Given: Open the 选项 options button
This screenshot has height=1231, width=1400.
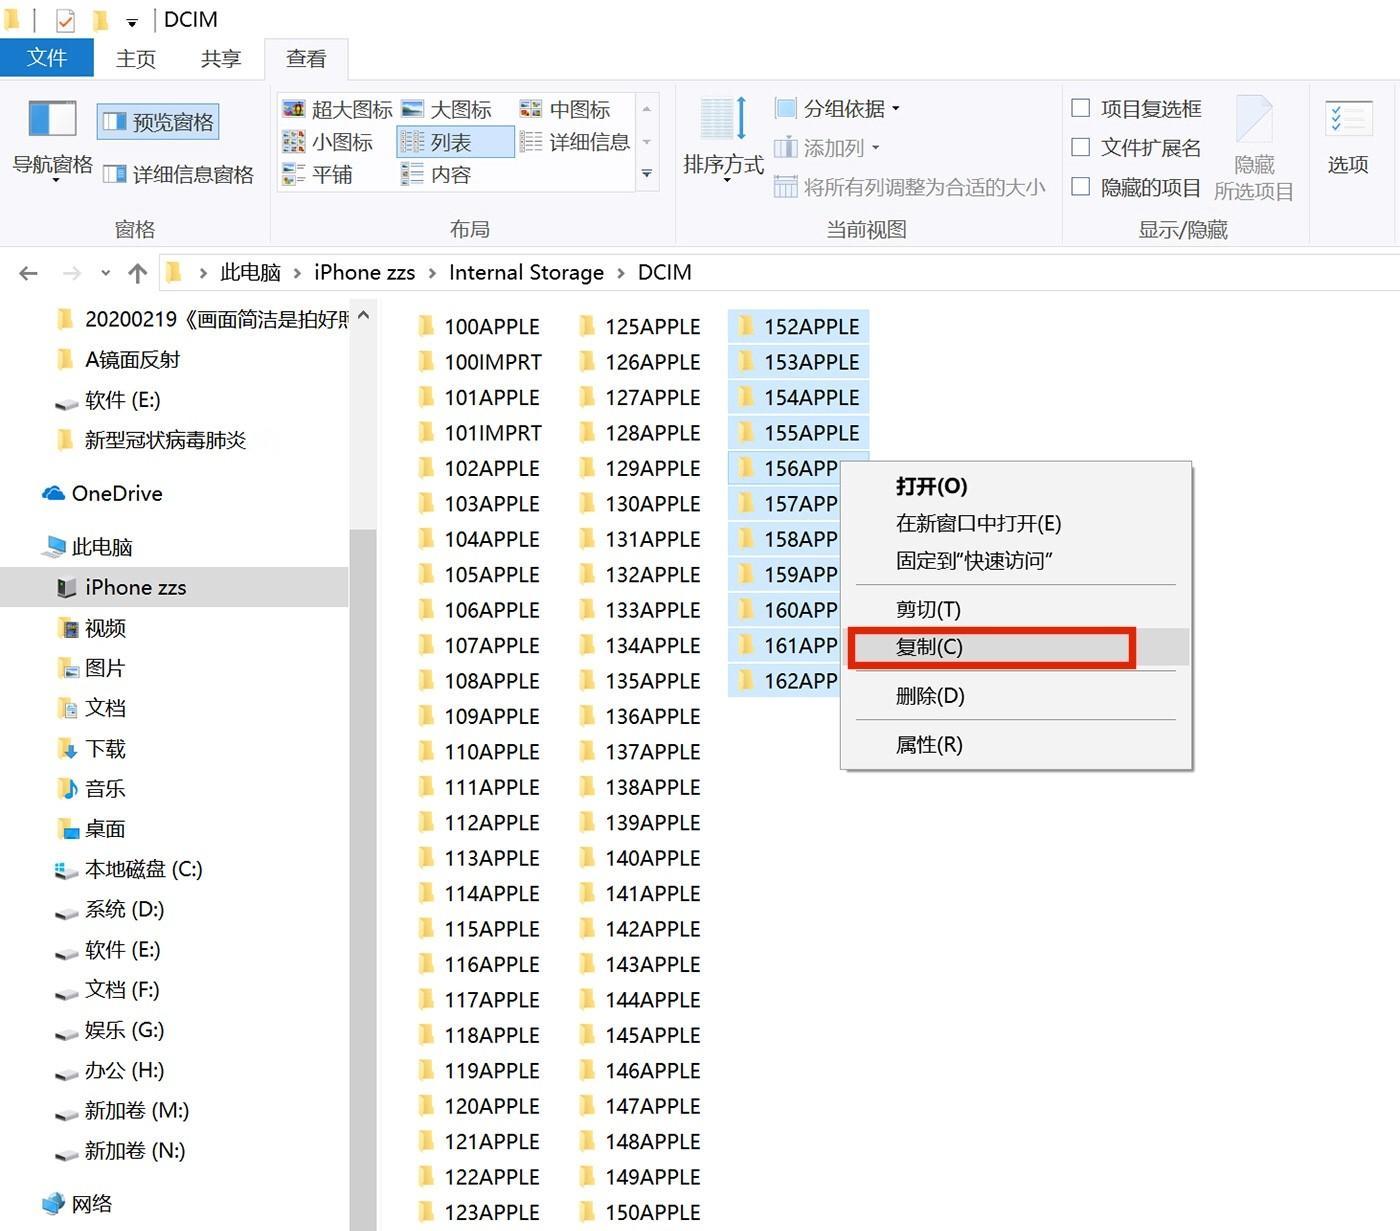Looking at the screenshot, I should point(1347,138).
